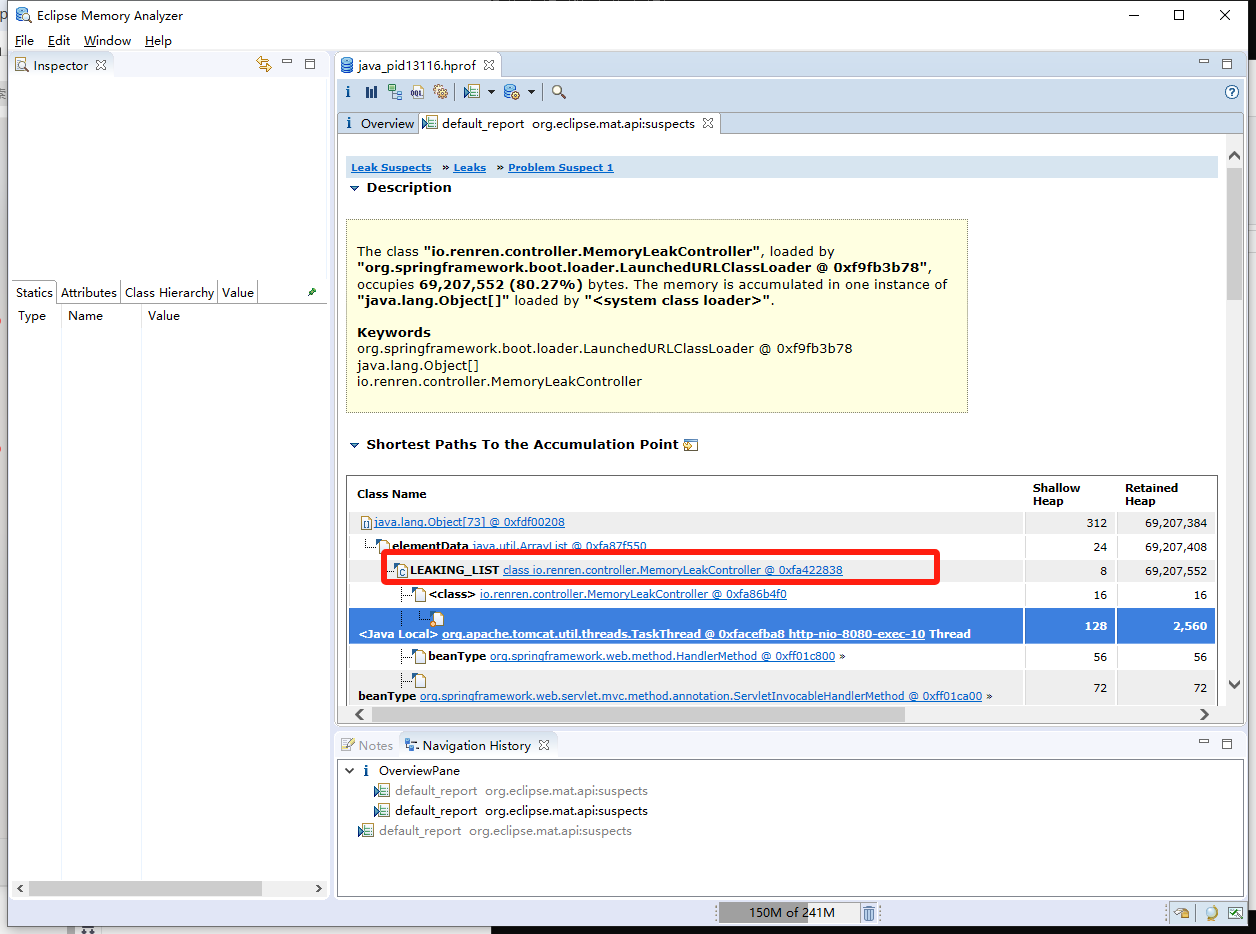Viewport: 1256px width, 934px height.
Task: Click the Thread Overview gear icon
Action: [x=440, y=92]
